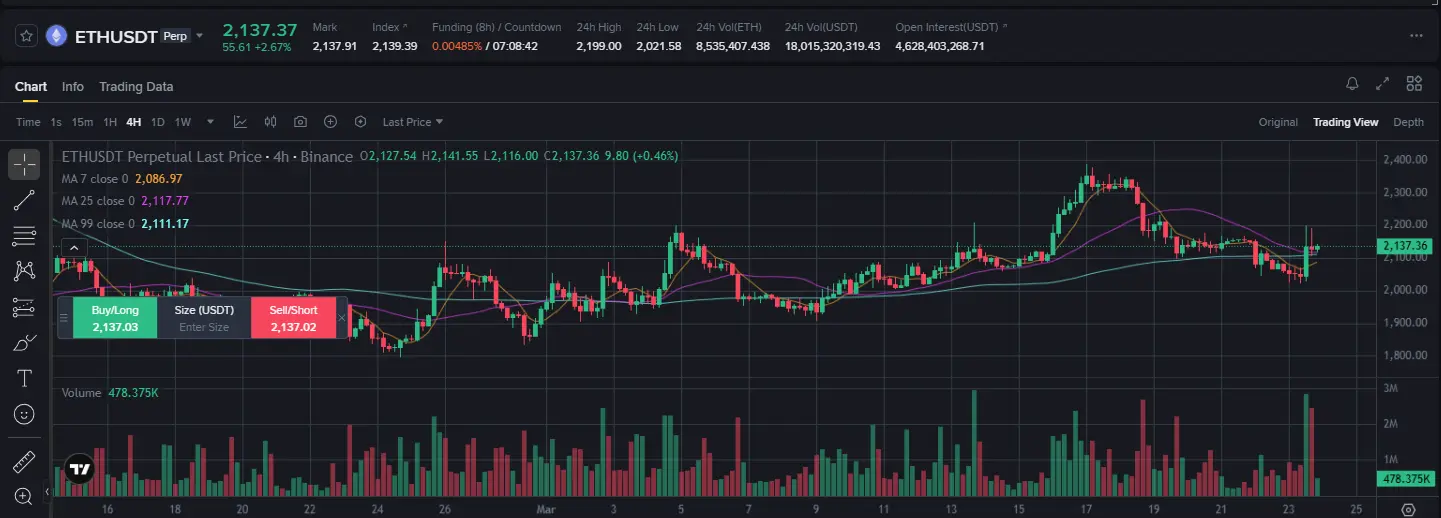
Task: Set chart interval to 1s
Action: (x=56, y=122)
